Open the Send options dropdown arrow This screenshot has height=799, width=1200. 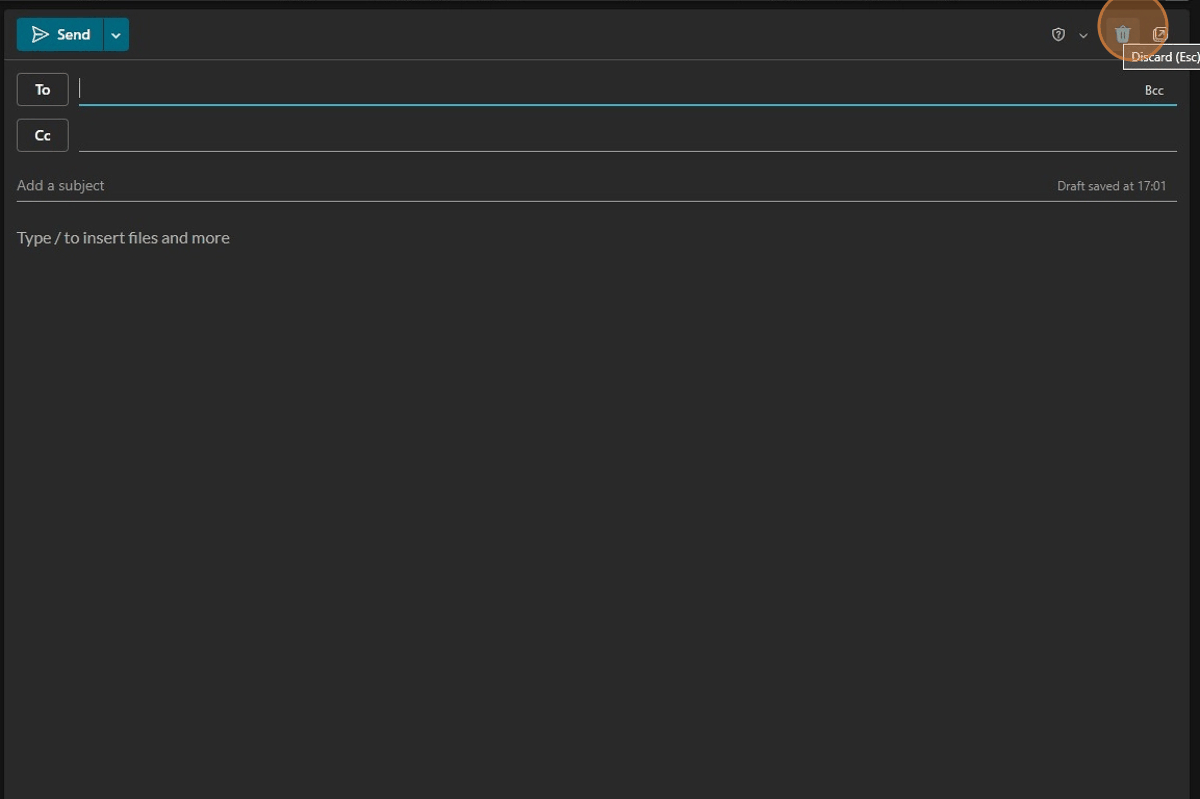116,35
